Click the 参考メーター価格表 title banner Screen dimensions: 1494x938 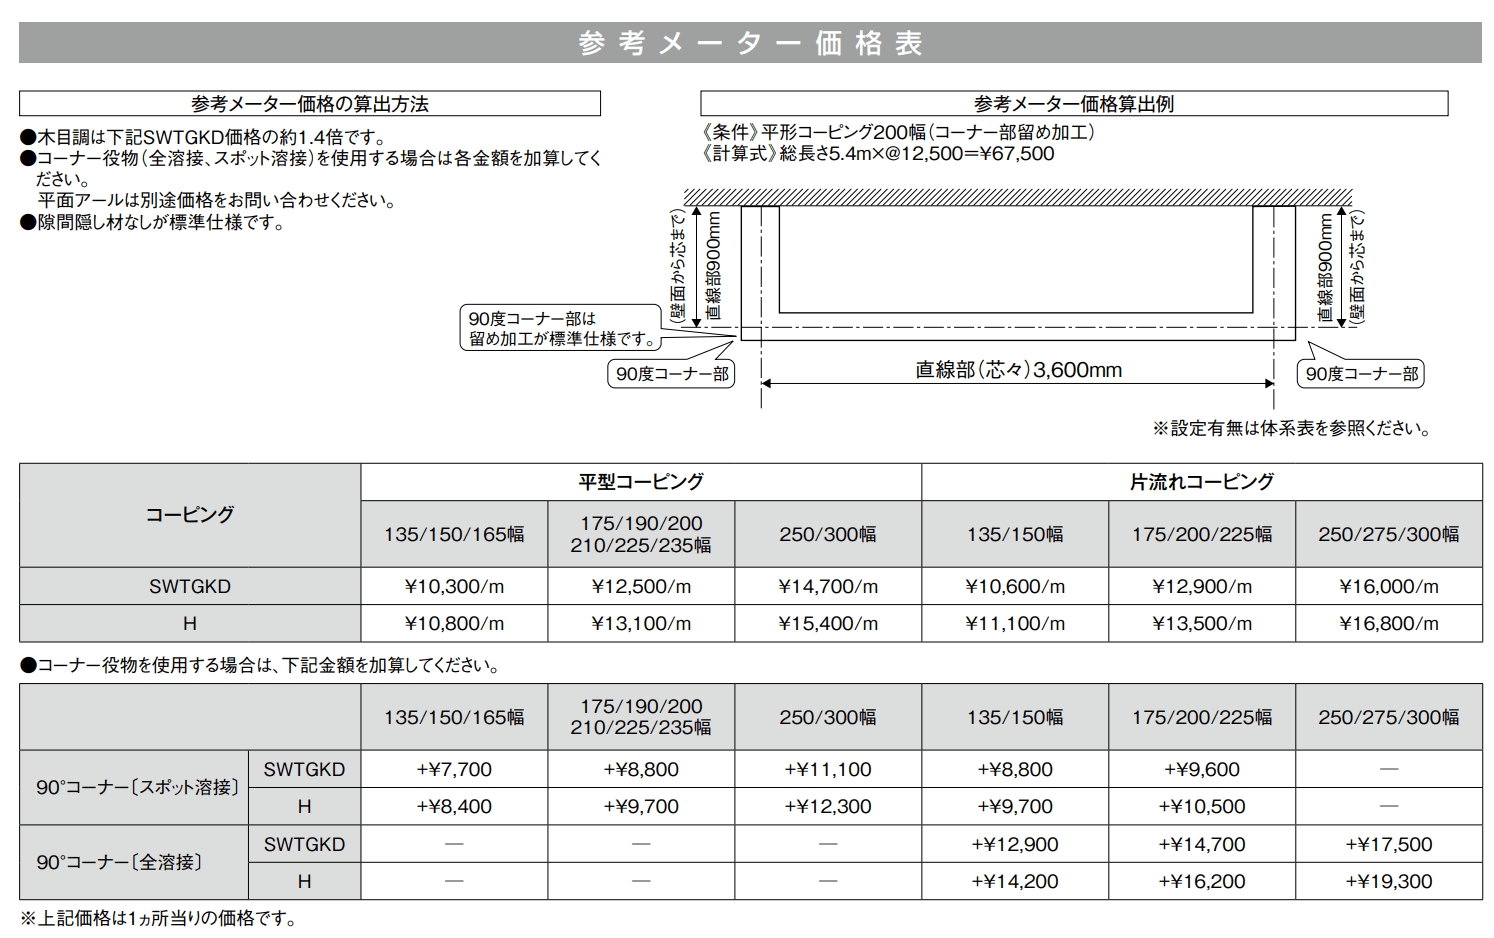747,43
